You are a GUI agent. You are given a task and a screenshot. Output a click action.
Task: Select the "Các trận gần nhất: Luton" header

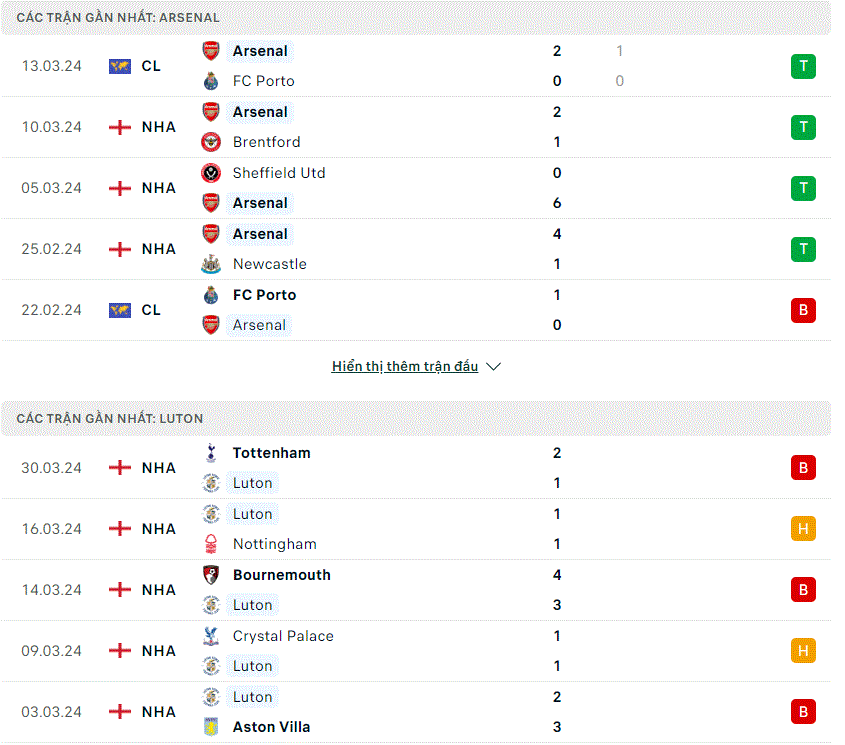pos(415,419)
